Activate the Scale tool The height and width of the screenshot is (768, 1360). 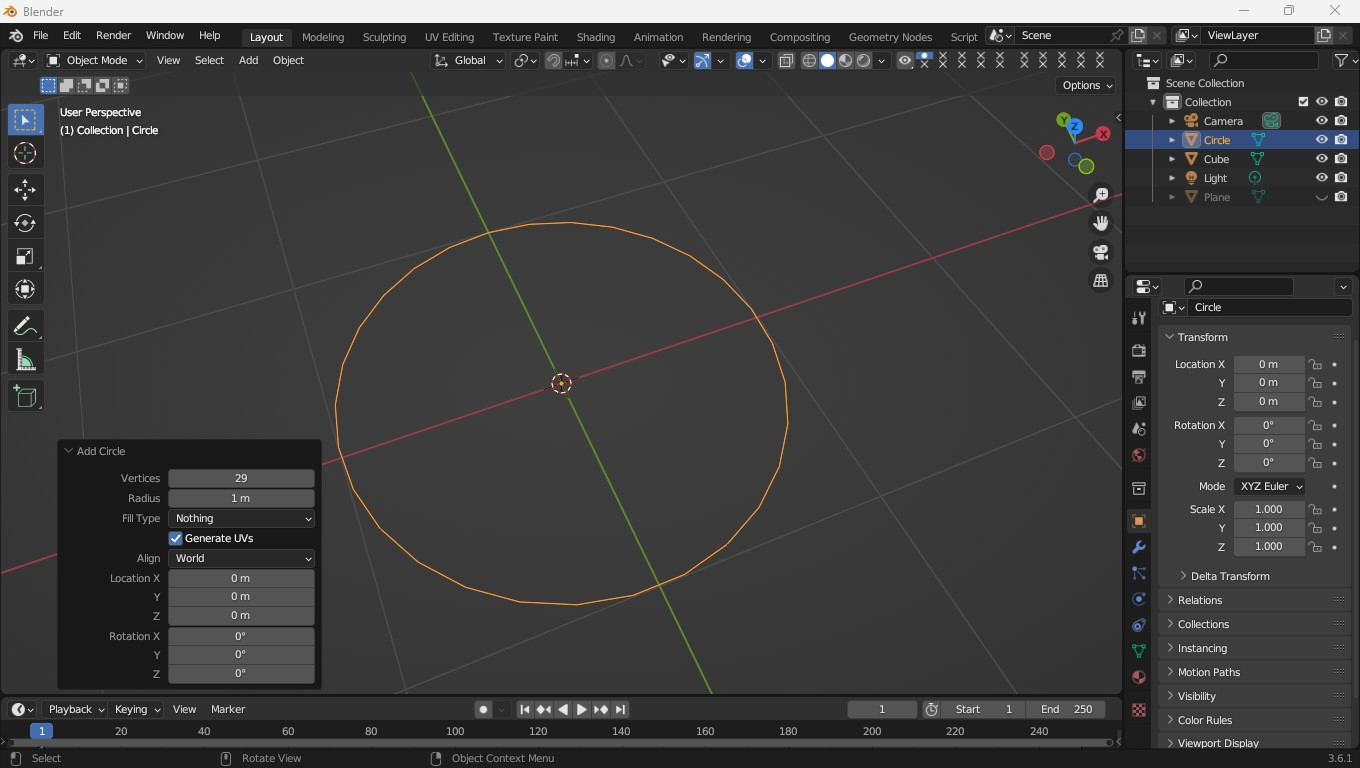point(25,256)
